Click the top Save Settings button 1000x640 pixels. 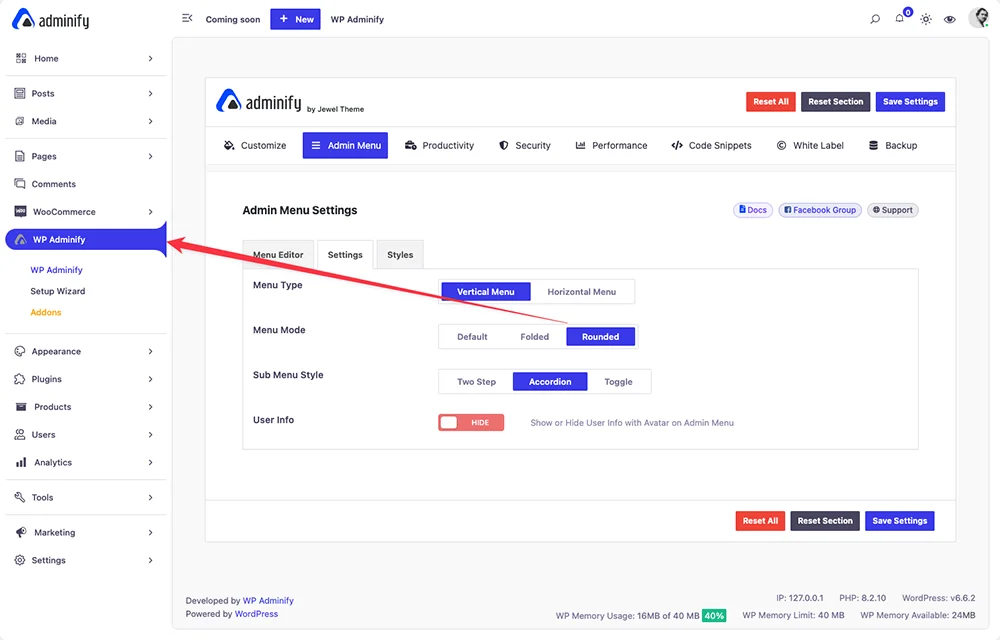(x=910, y=102)
